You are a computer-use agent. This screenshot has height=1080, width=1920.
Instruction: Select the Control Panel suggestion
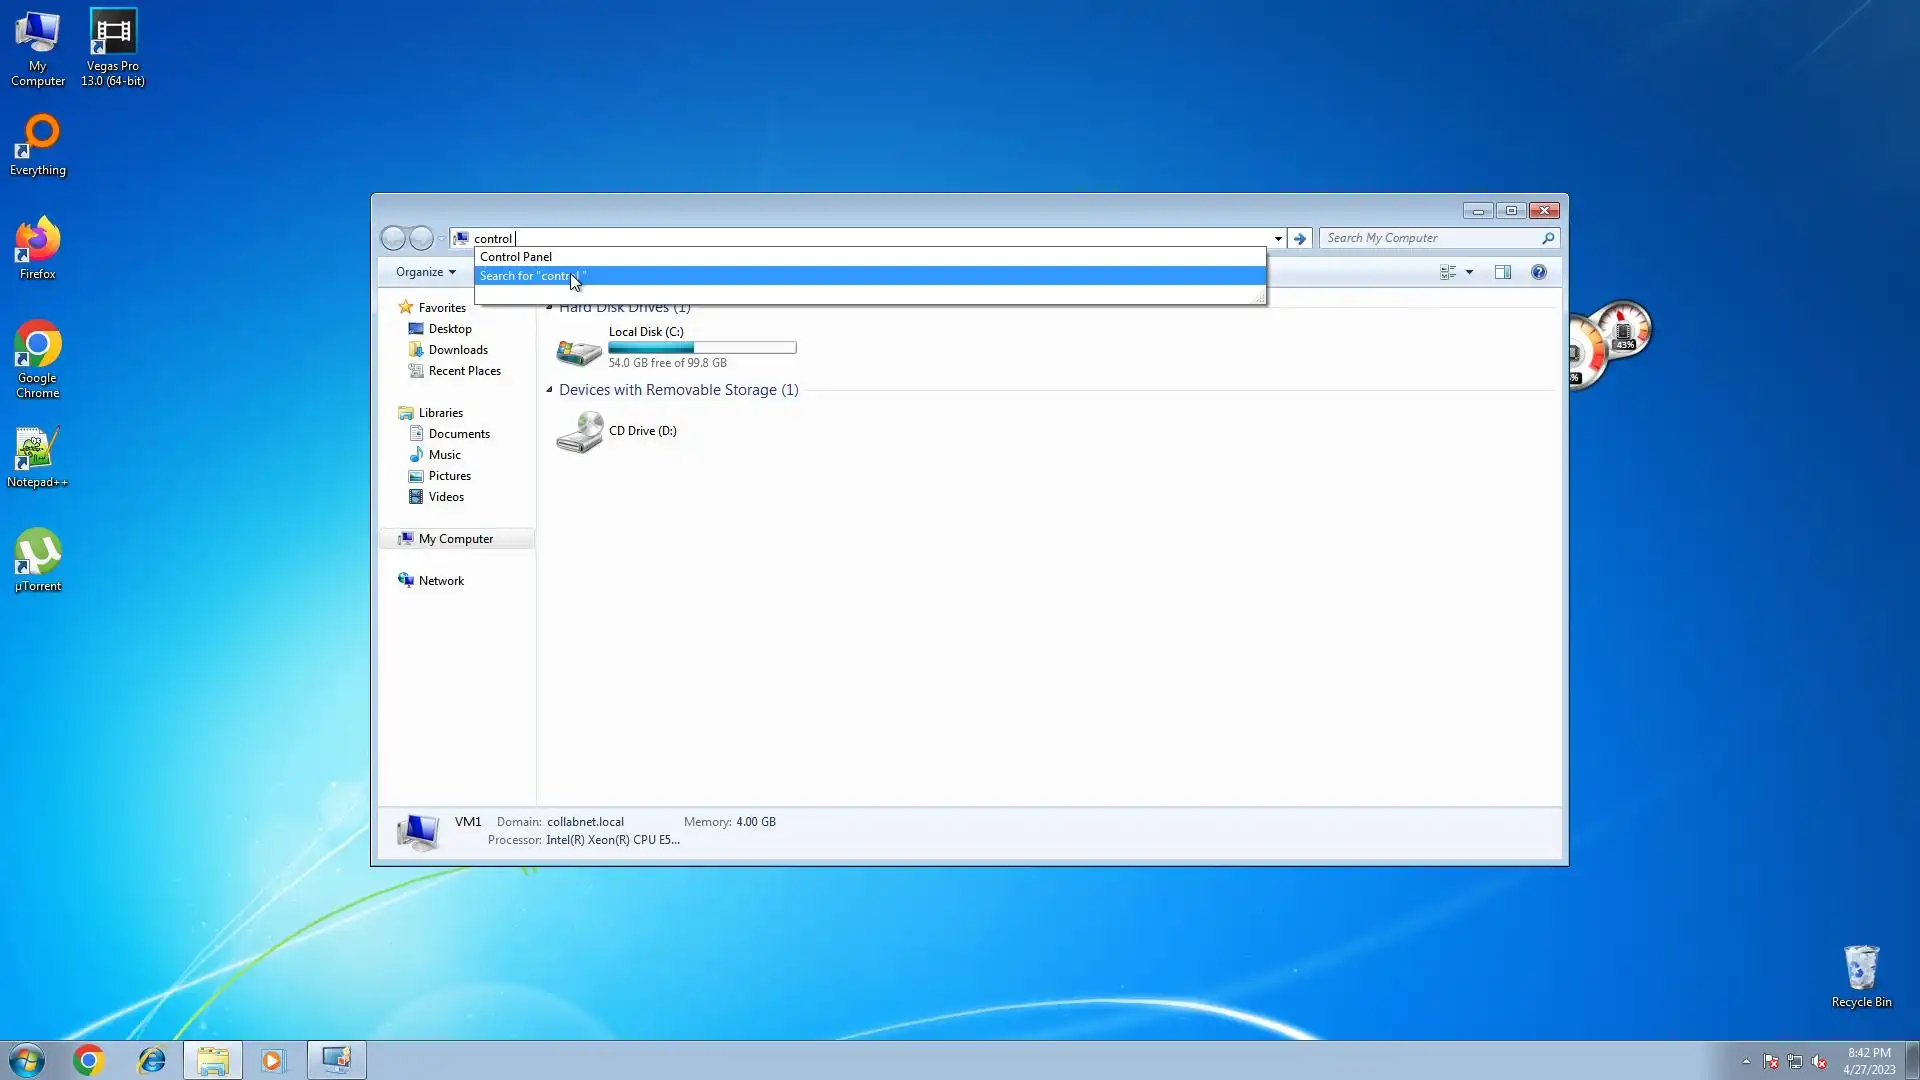pos(516,257)
